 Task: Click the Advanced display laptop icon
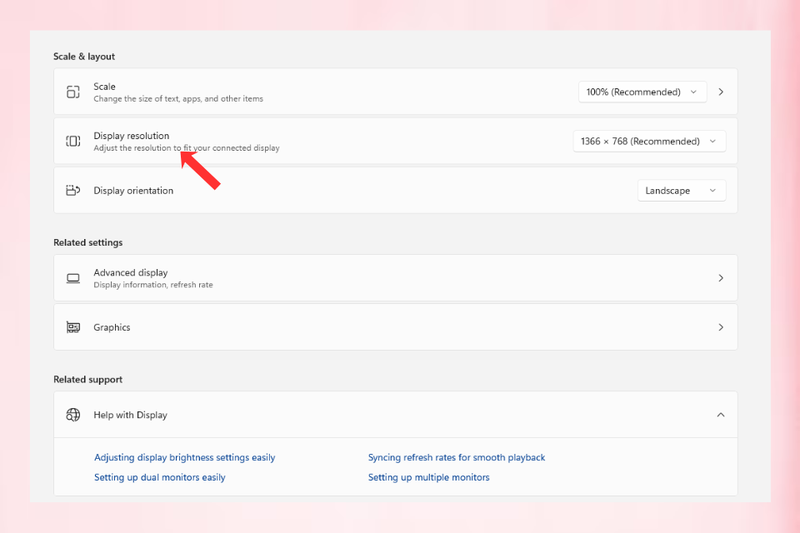click(73, 278)
